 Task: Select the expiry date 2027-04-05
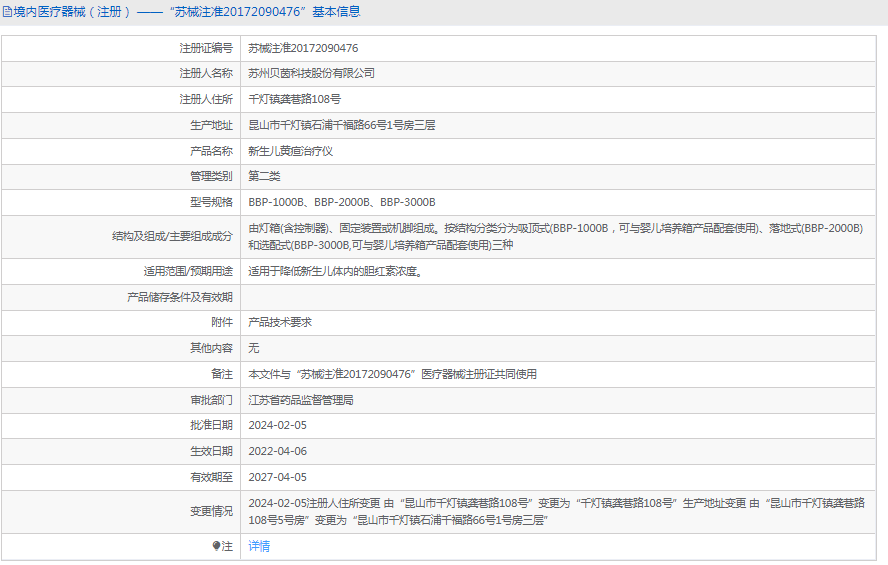(x=278, y=478)
